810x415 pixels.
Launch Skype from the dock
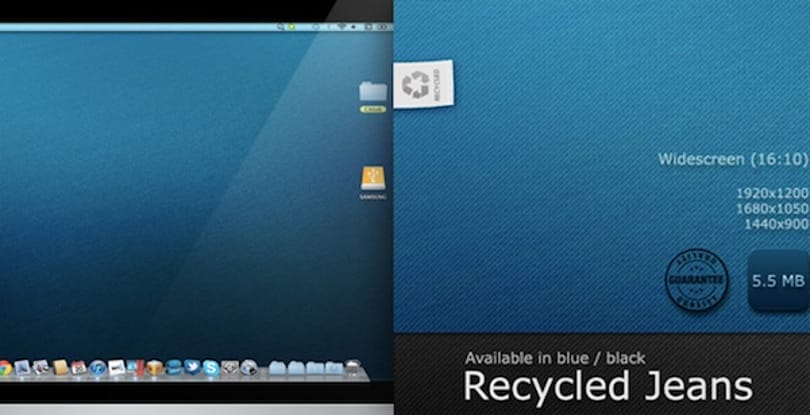(x=211, y=368)
